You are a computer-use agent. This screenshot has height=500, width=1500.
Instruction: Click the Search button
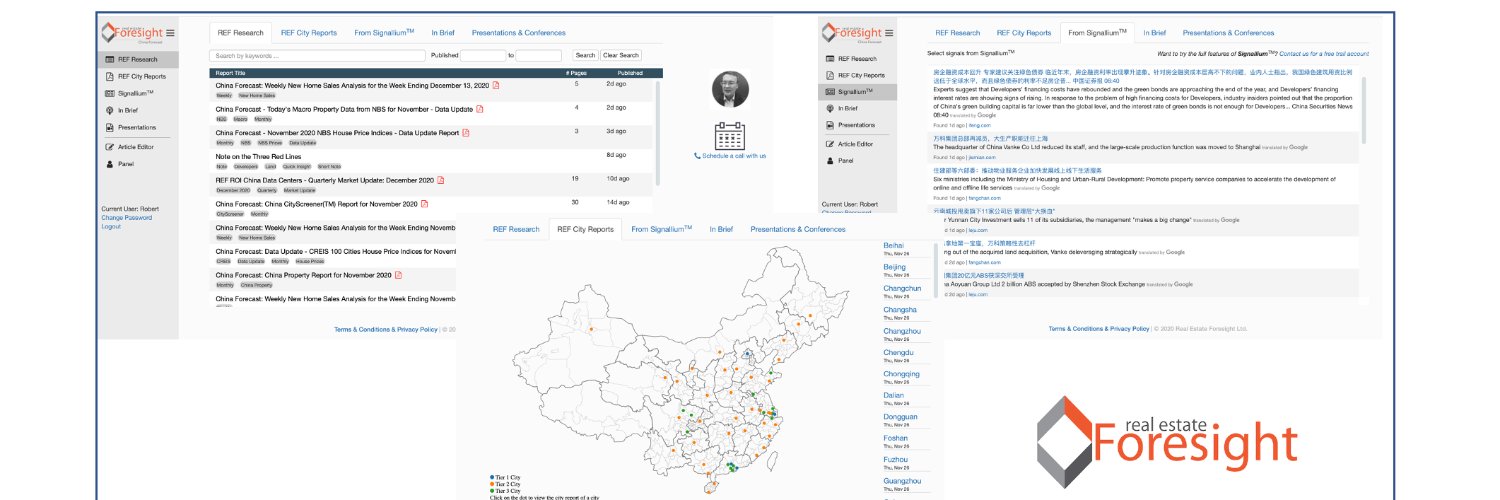pos(585,56)
